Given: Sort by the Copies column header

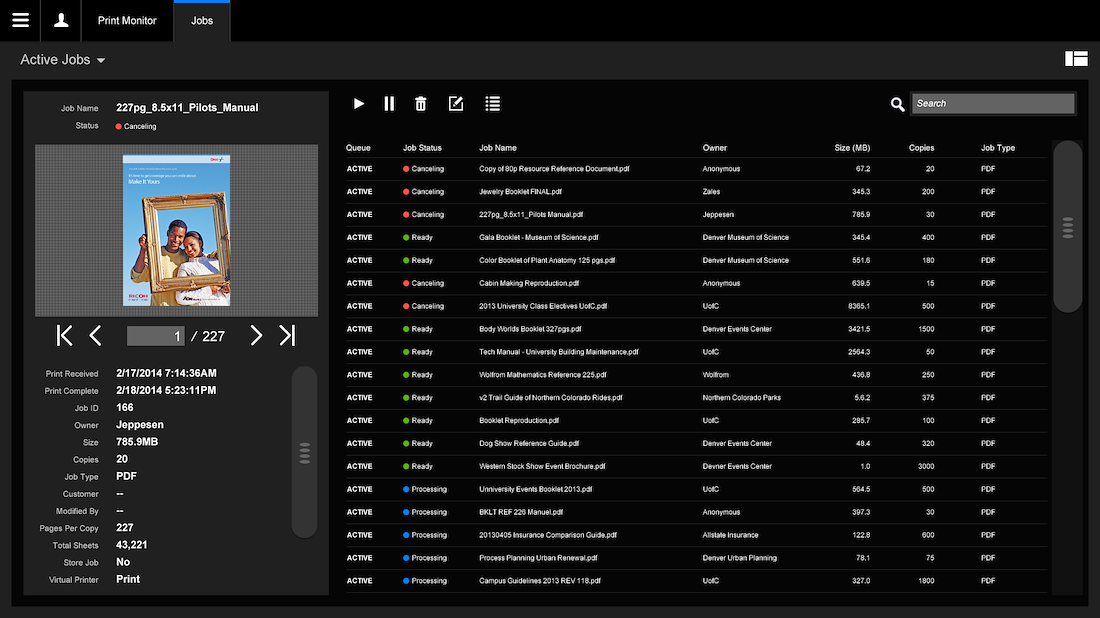Looking at the screenshot, I should click(x=921, y=148).
